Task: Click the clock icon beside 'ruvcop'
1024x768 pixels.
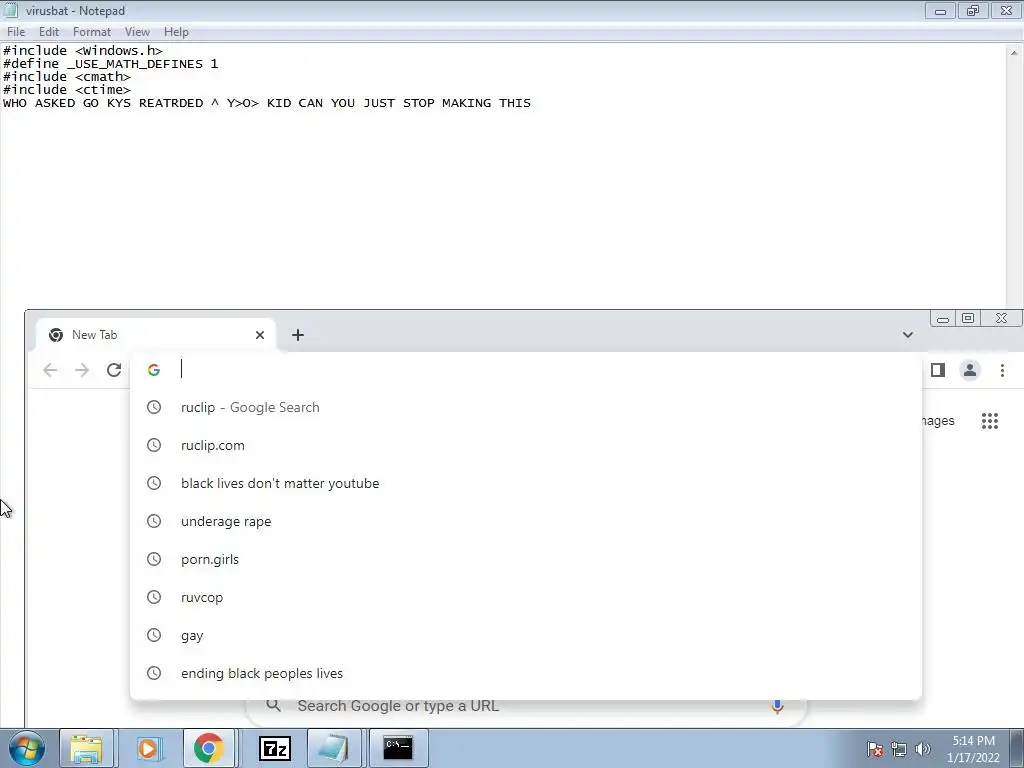Action: pos(154,598)
